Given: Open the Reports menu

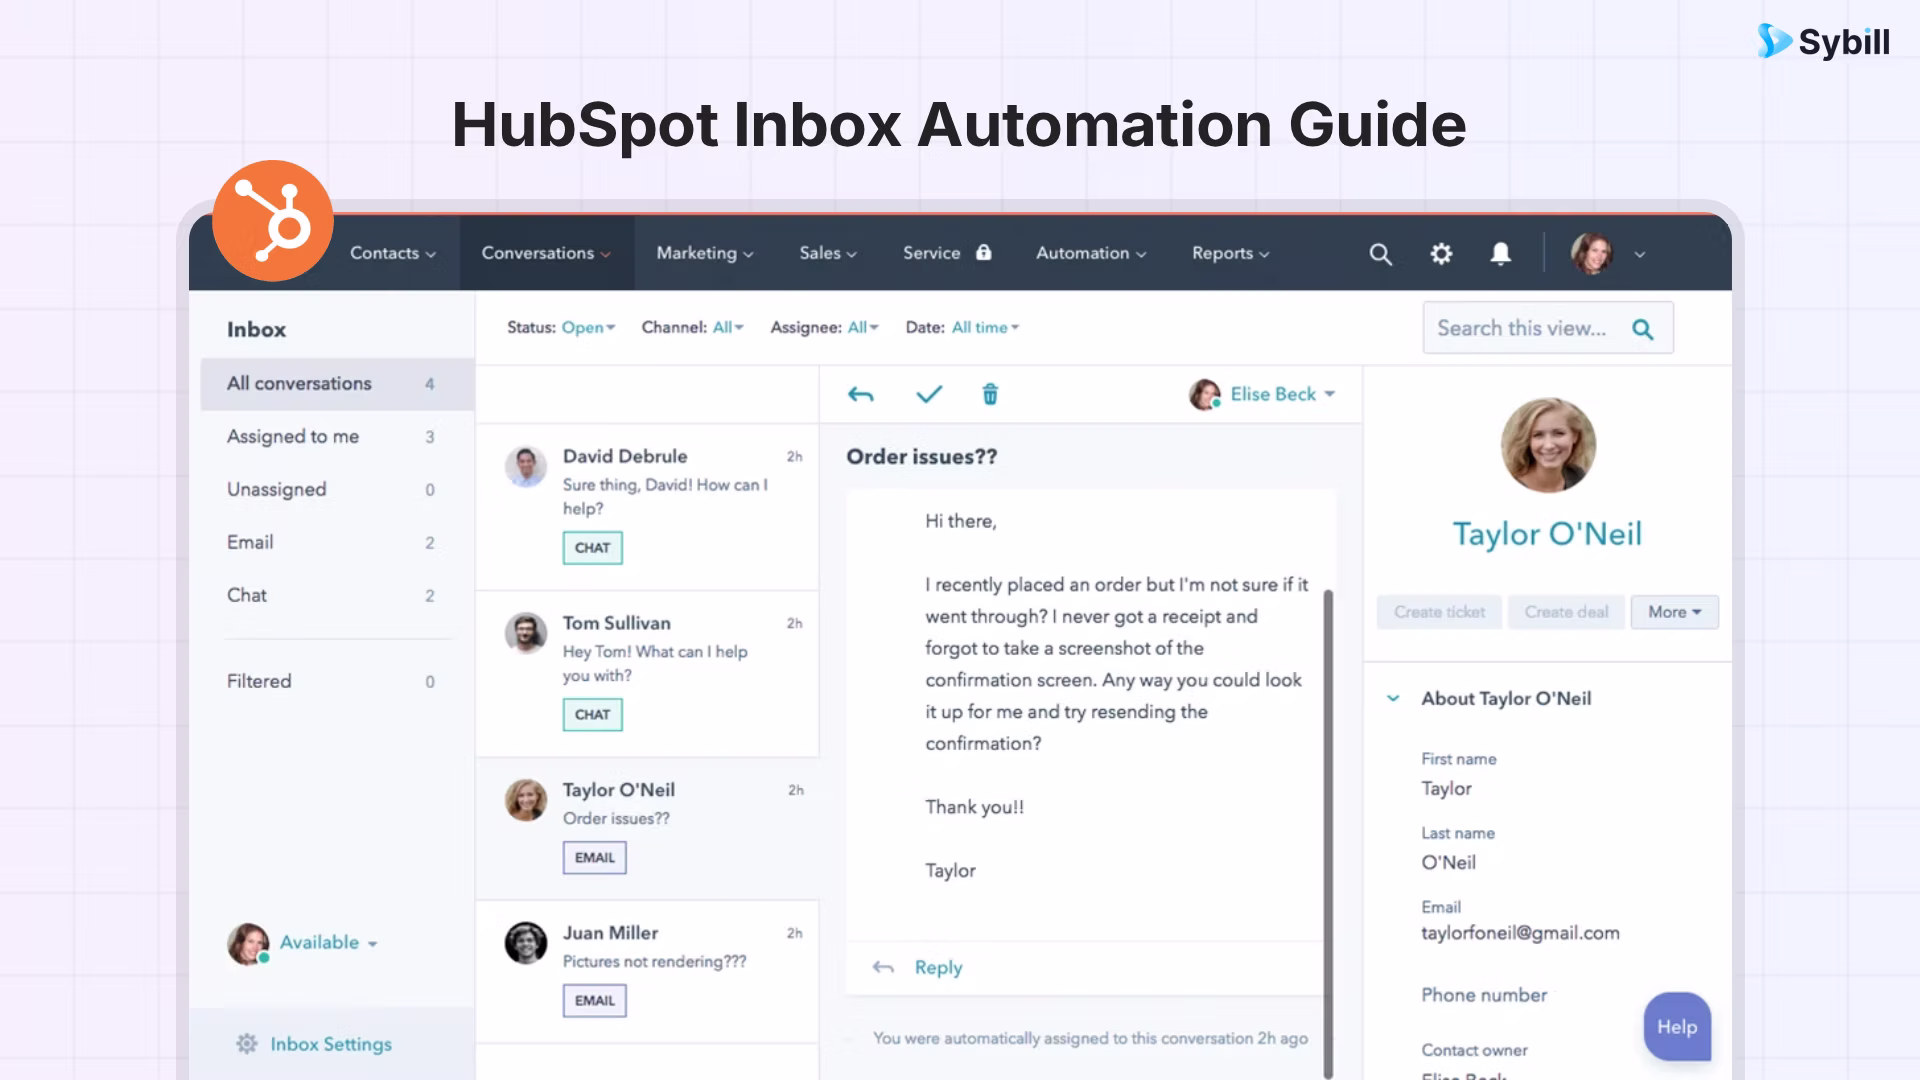Looking at the screenshot, I should pyautogui.click(x=1231, y=254).
